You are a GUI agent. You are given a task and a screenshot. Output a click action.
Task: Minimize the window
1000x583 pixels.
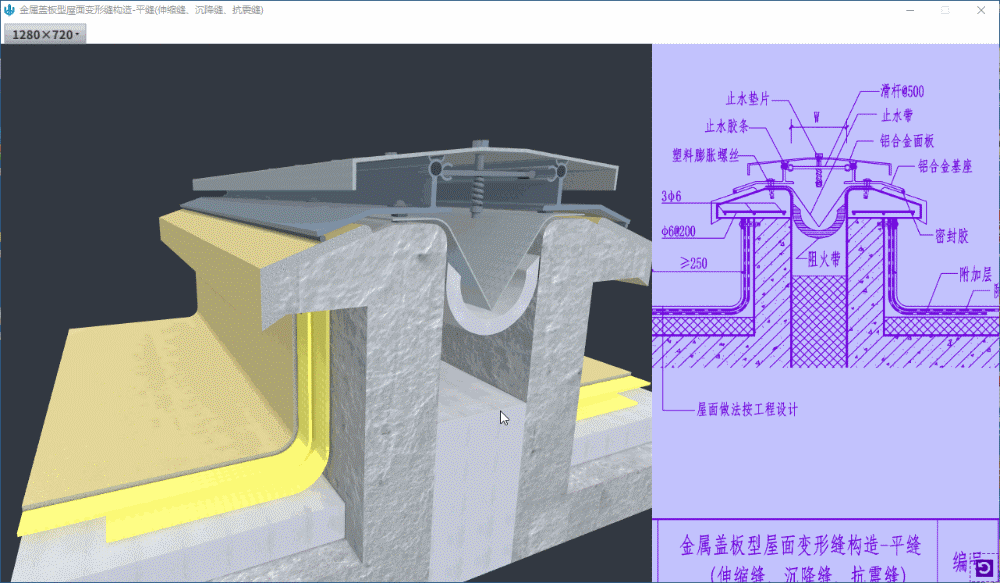pos(910,10)
